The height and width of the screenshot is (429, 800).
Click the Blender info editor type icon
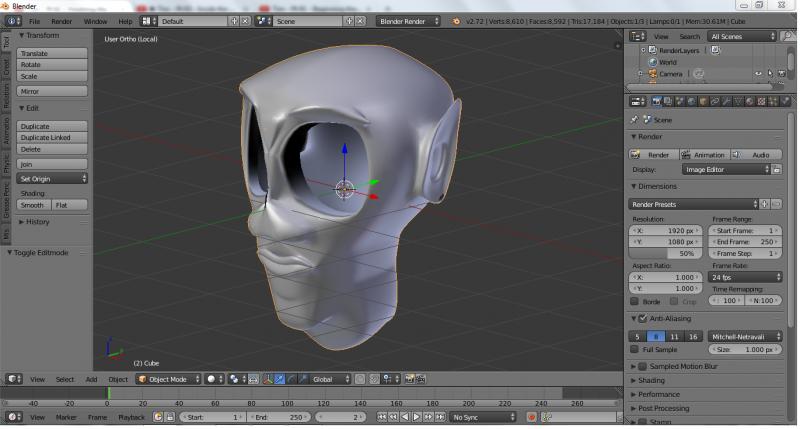tap(13, 21)
